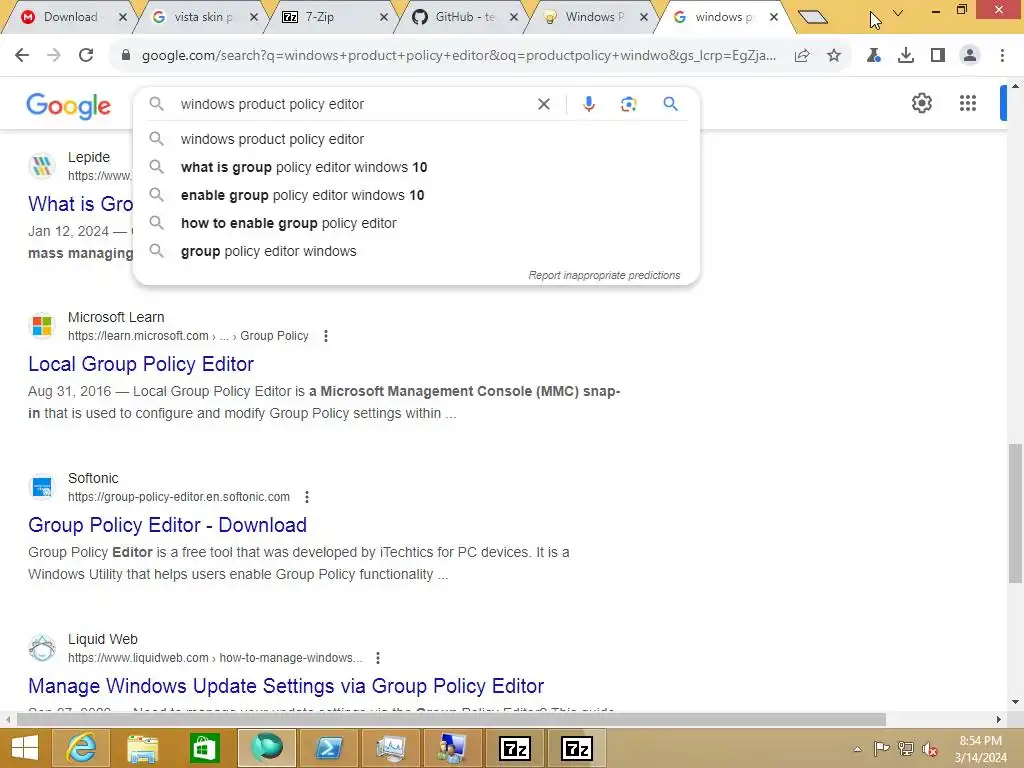1024x768 pixels.
Task: Toggle the side panel icon
Action: click(x=938, y=56)
